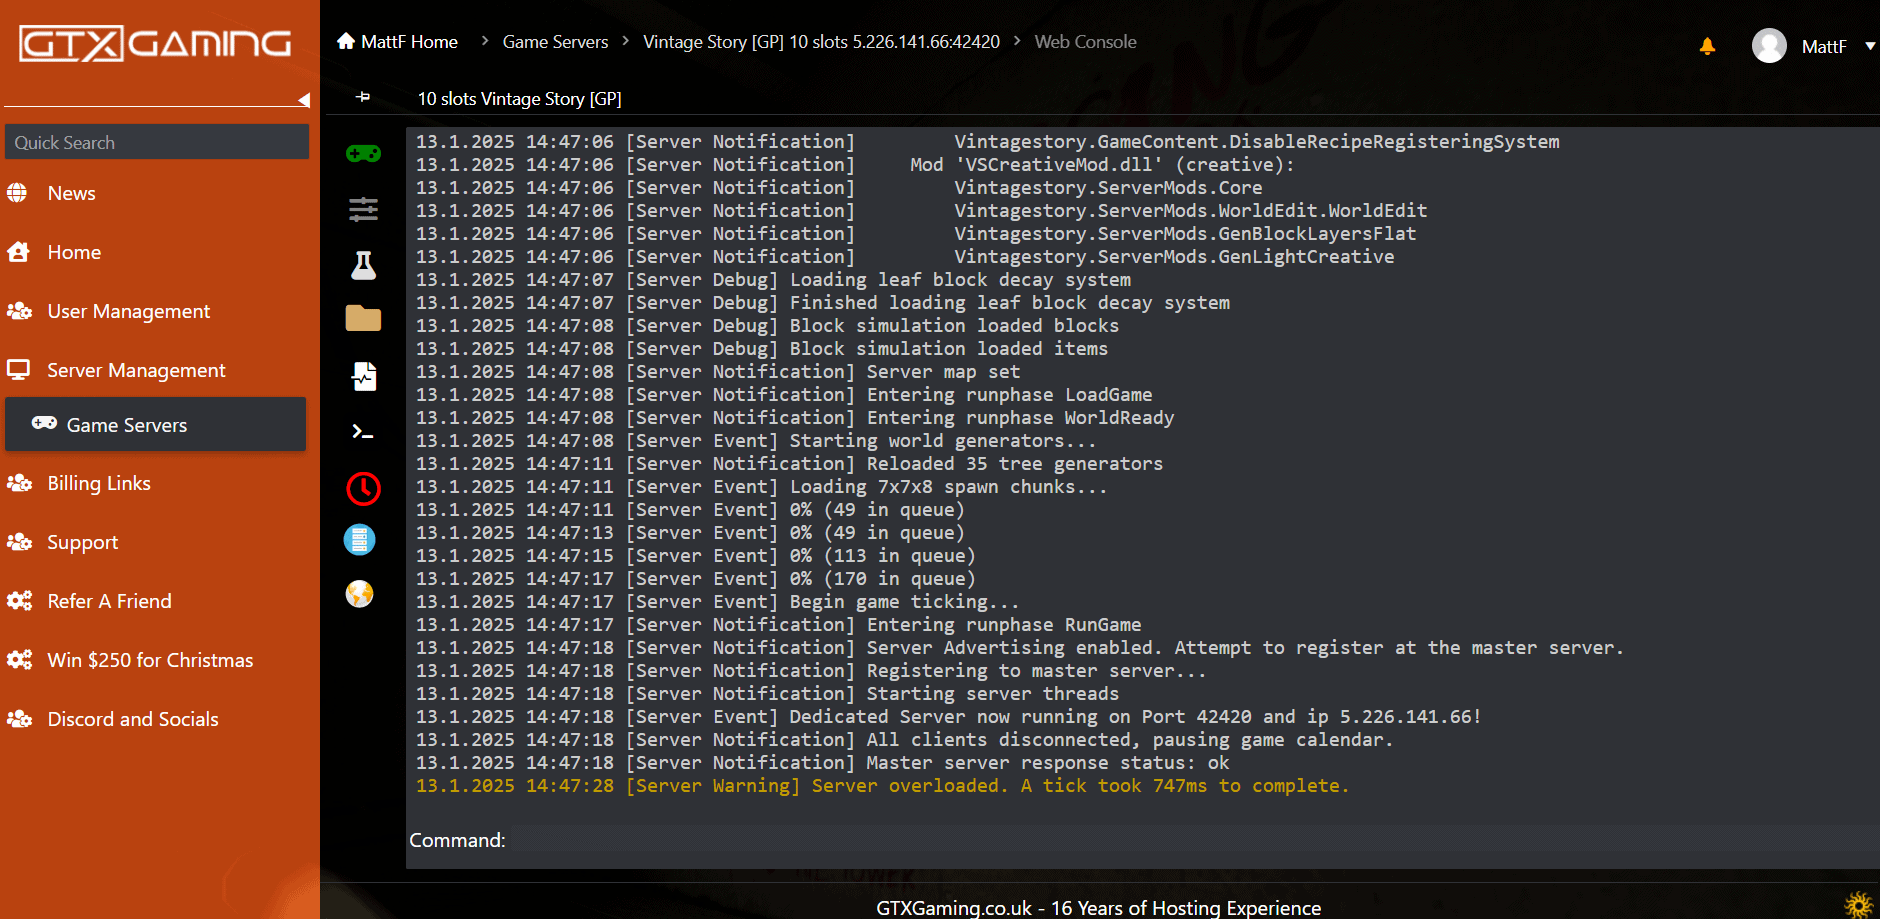
Task: Focus the Command input field
Action: [x=1190, y=841]
